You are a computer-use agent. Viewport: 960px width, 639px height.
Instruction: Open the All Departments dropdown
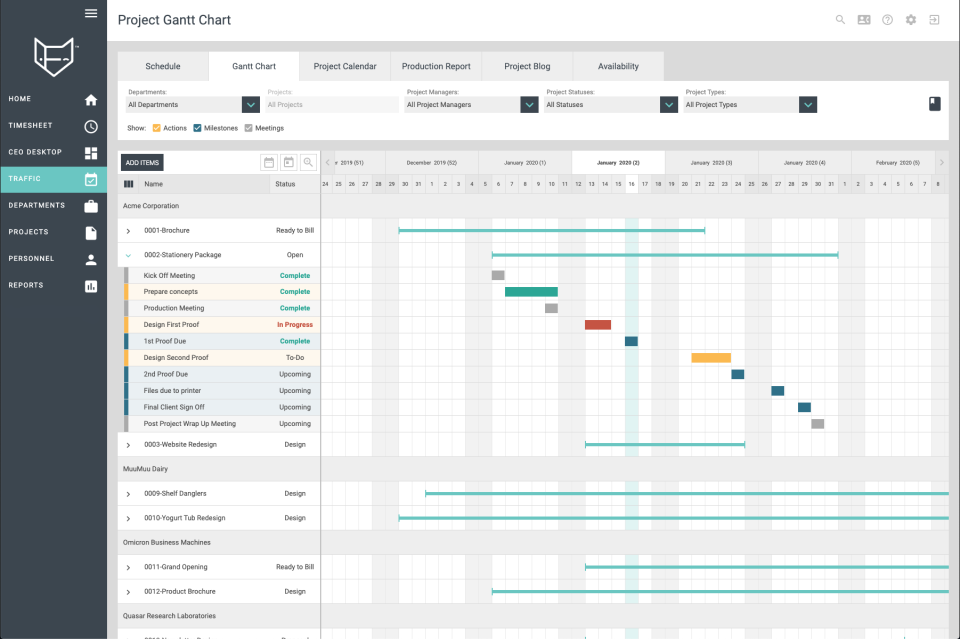(248, 104)
